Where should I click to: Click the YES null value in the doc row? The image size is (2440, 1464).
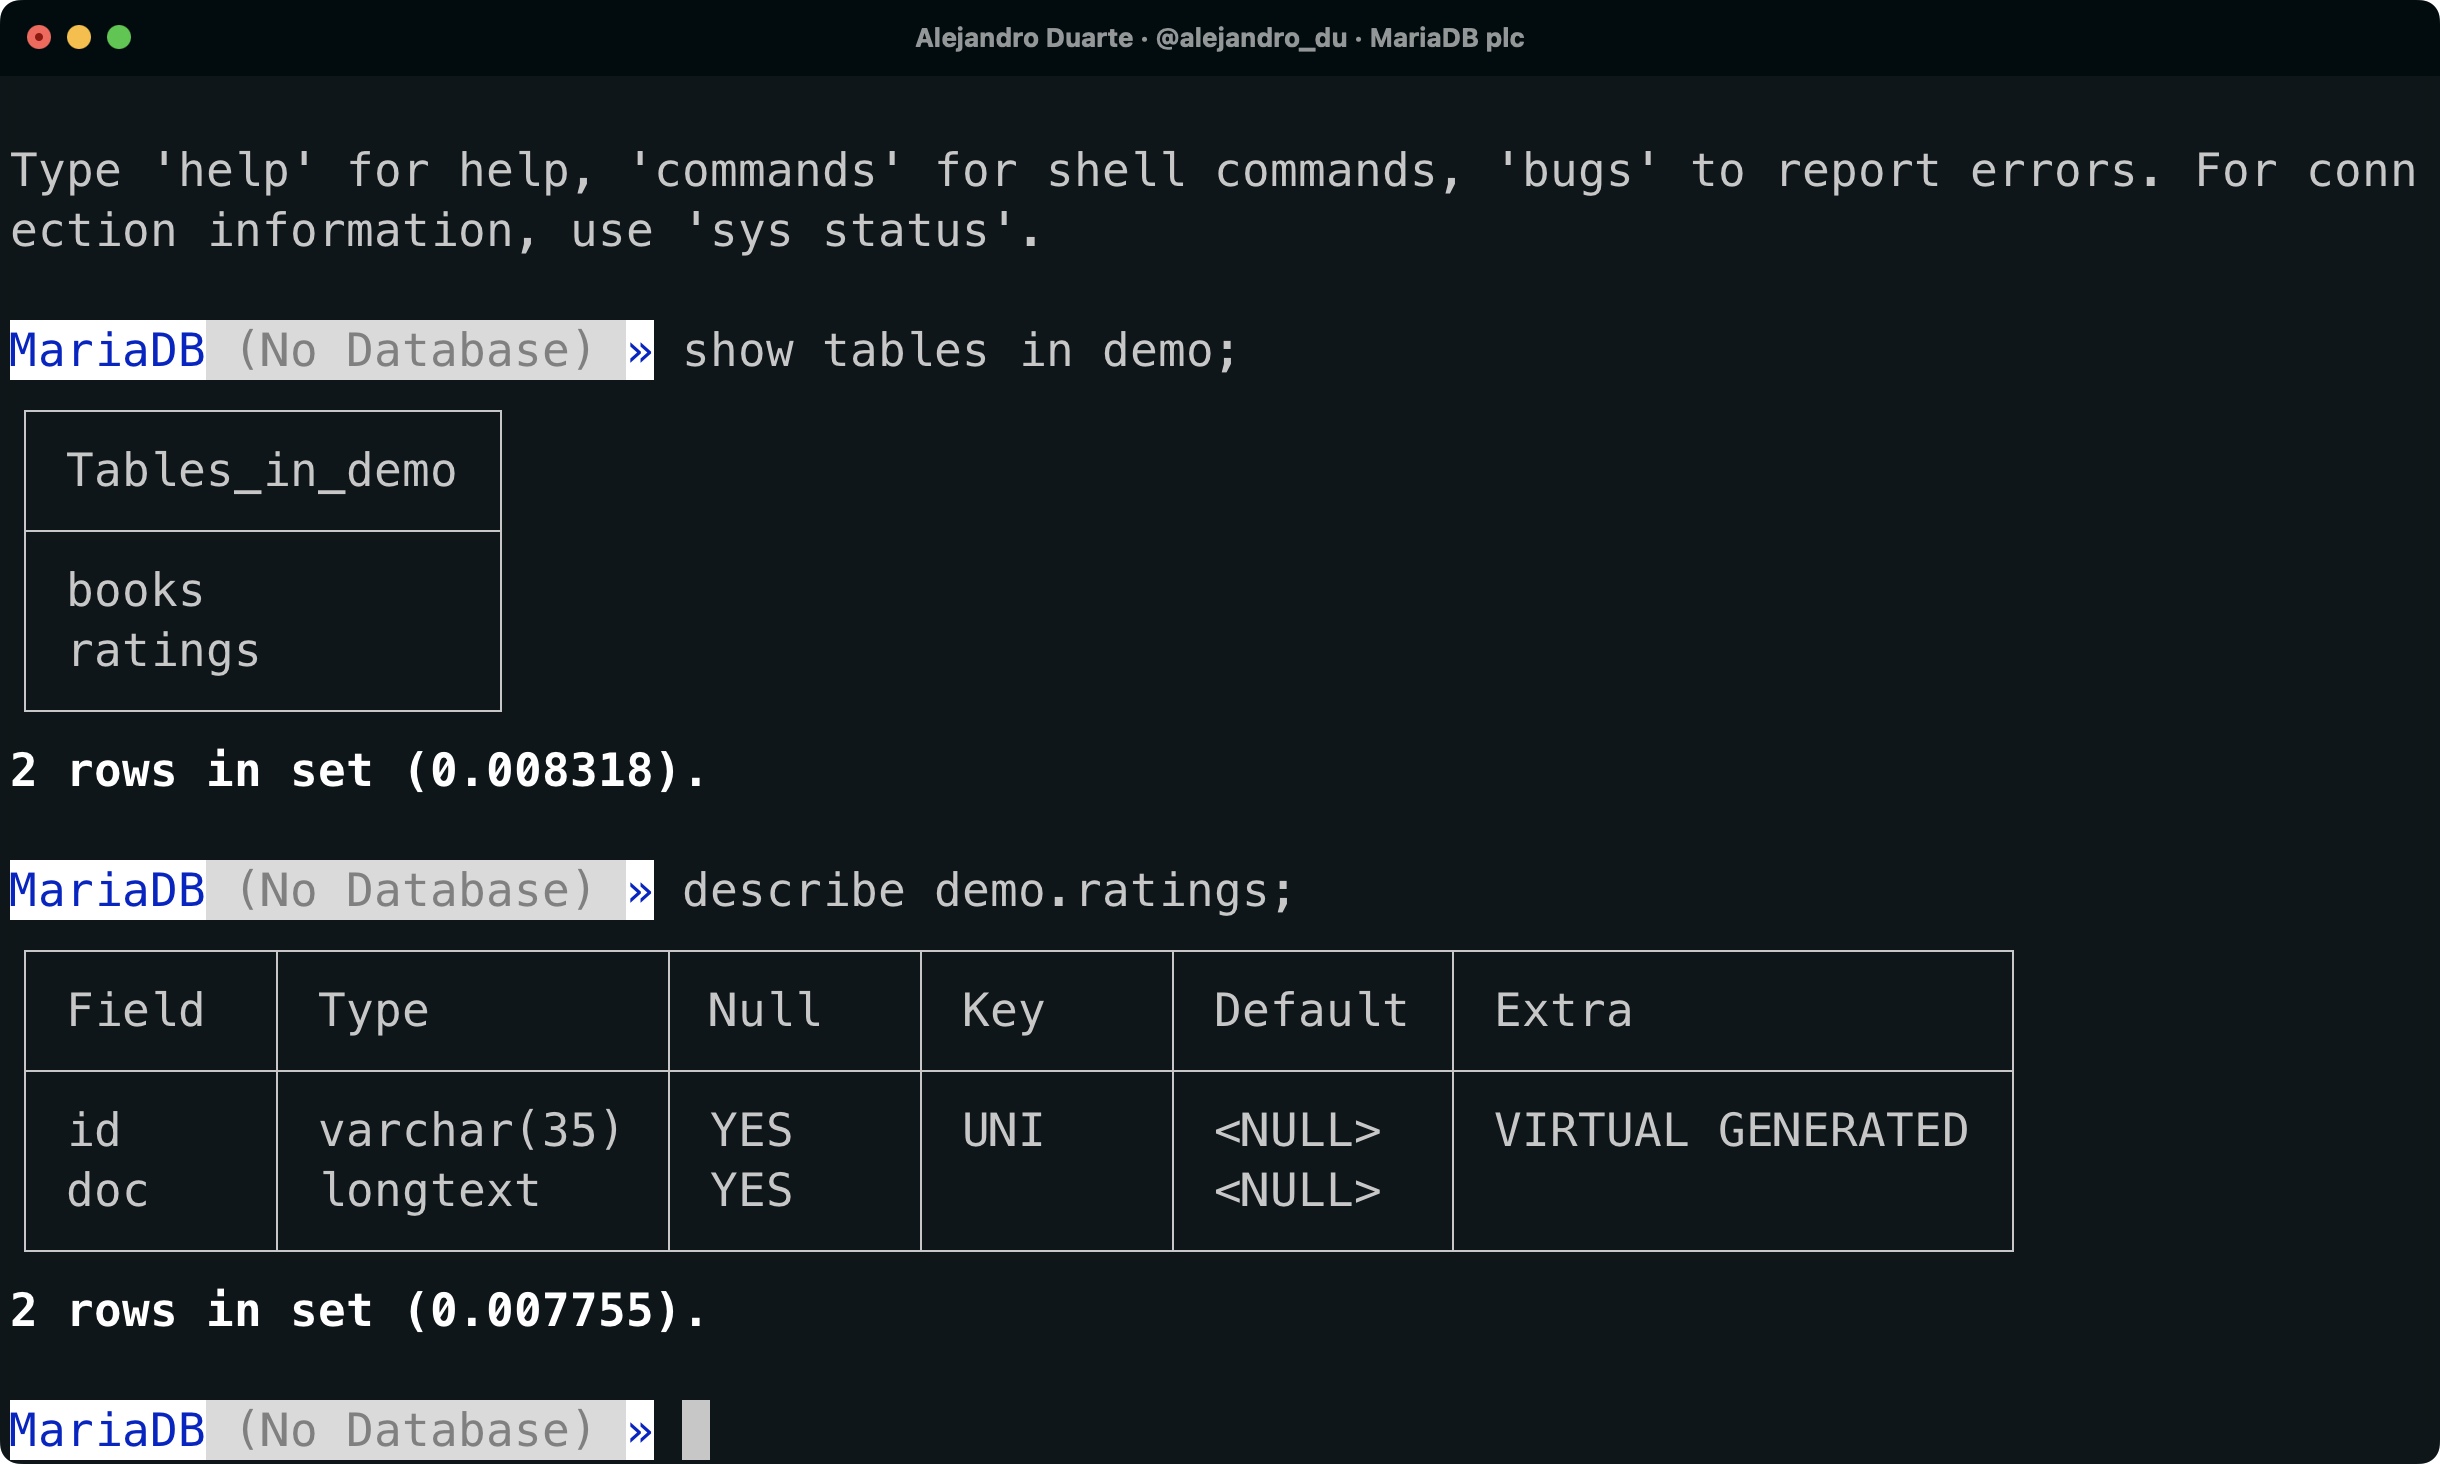751,1191
